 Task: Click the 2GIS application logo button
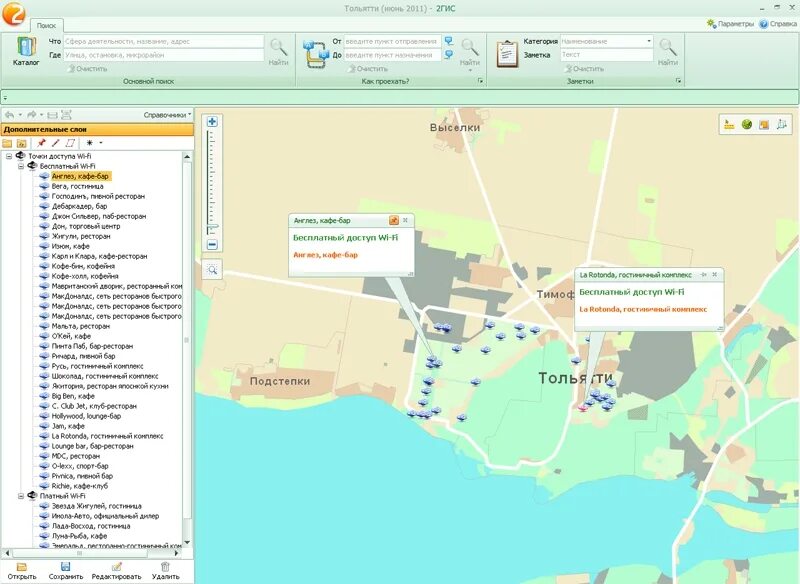(14, 12)
